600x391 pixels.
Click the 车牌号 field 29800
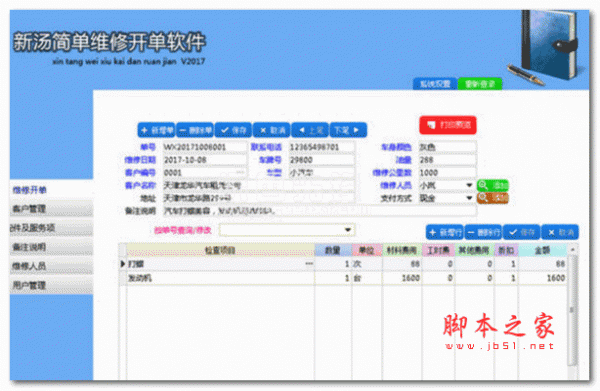tap(321, 160)
